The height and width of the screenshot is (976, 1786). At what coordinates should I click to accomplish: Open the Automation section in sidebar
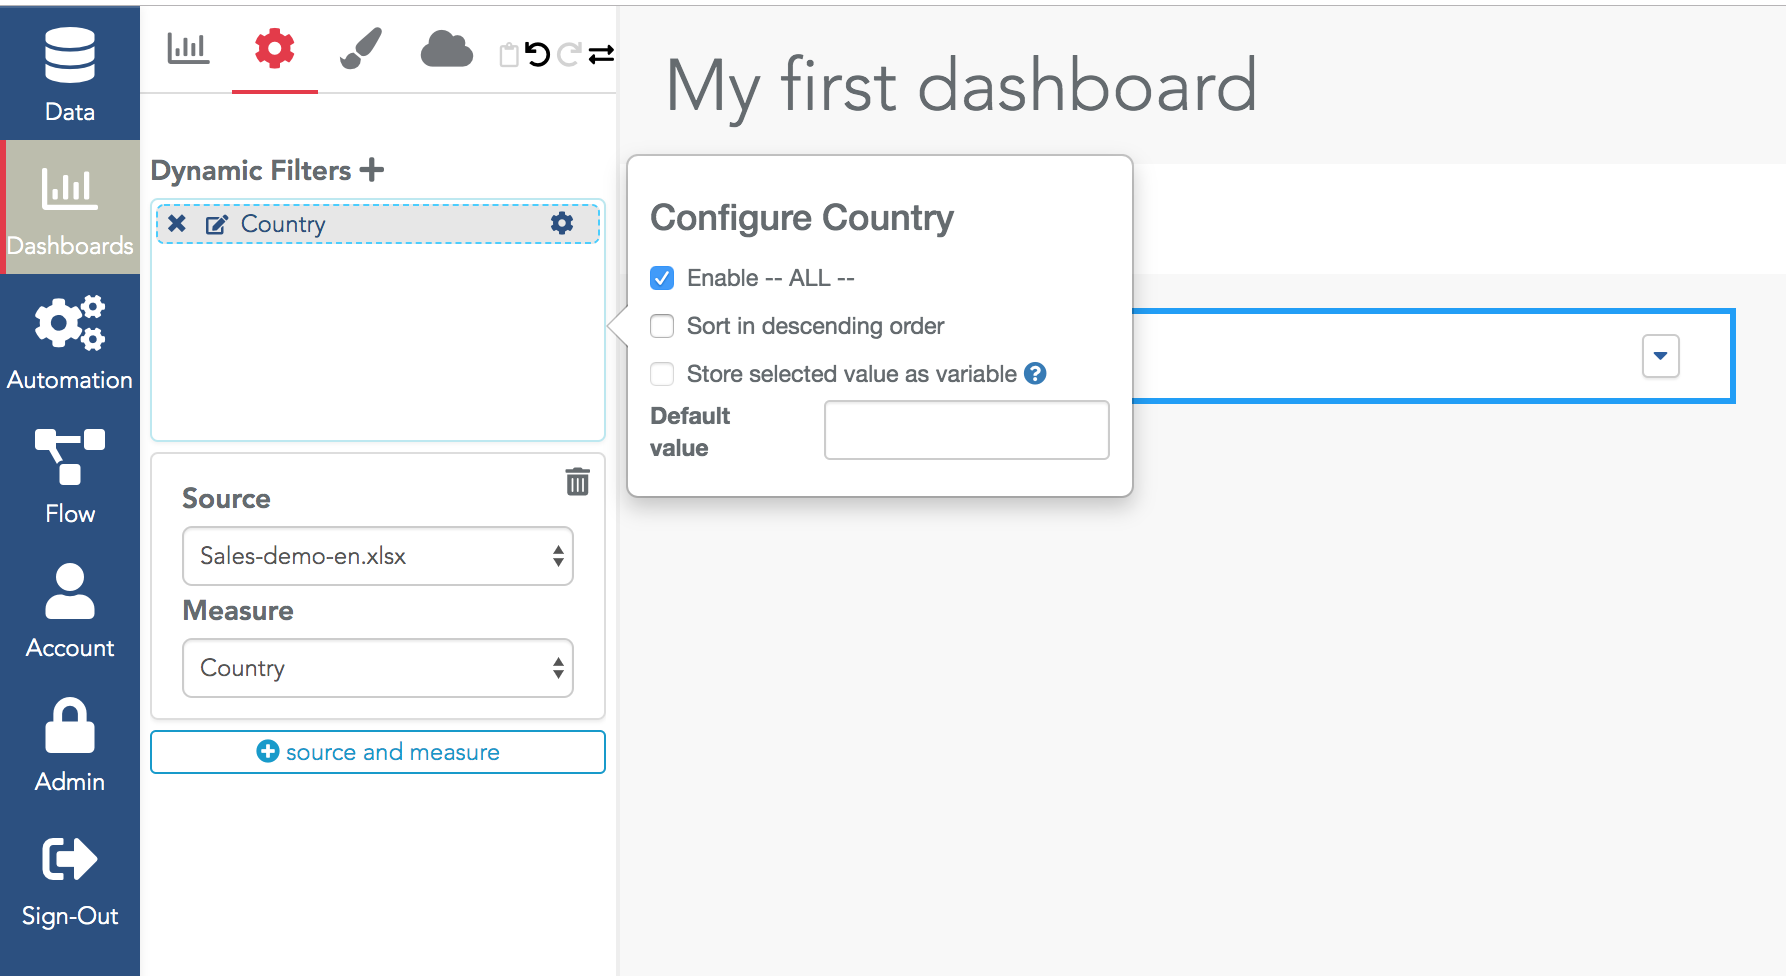pos(70,342)
